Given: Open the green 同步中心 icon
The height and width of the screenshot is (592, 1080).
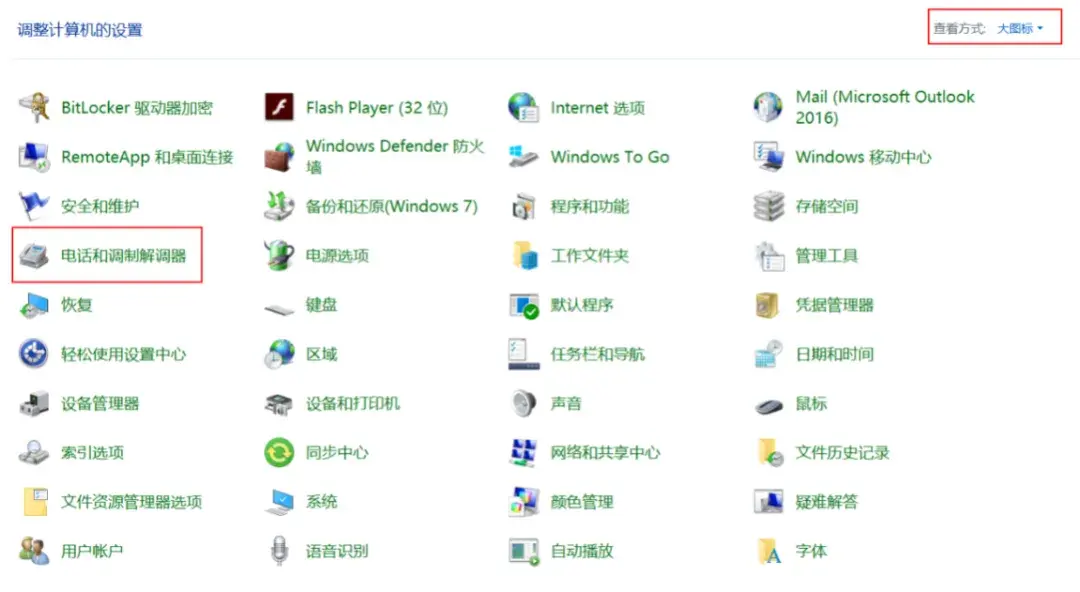Looking at the screenshot, I should pyautogui.click(x=279, y=453).
